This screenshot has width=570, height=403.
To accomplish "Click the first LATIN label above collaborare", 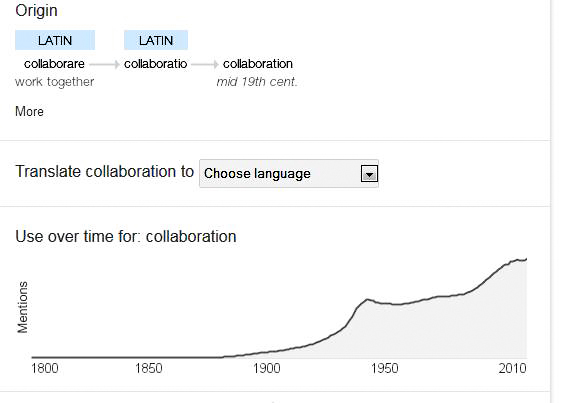I will pos(55,40).
